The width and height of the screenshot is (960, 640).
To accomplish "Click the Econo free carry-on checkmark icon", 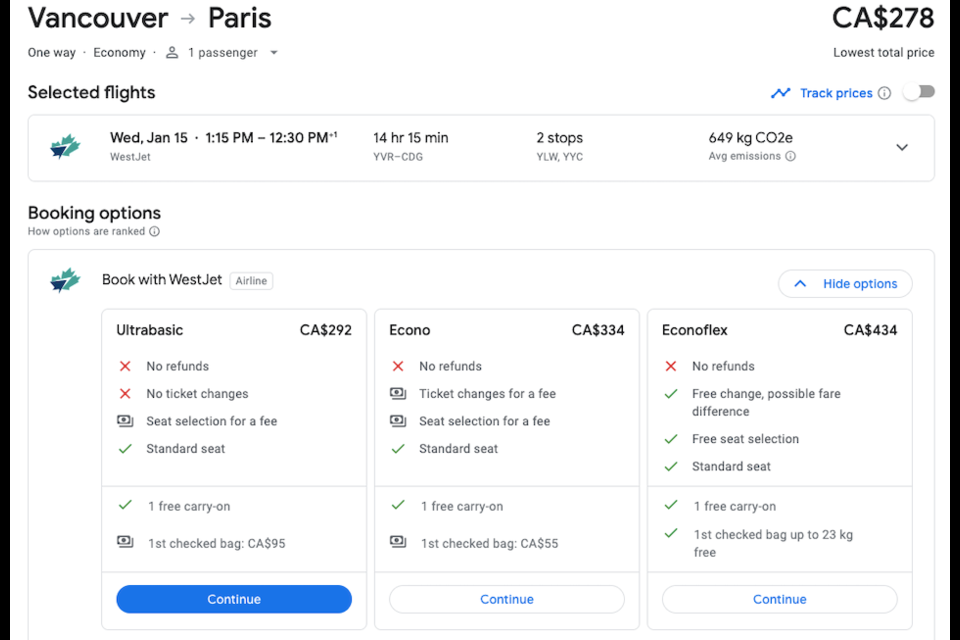I will click(398, 505).
